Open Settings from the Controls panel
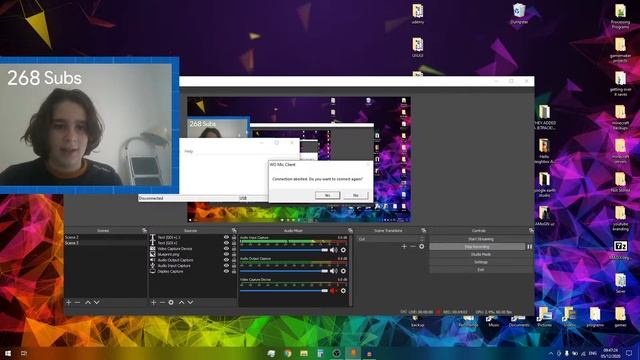Image resolution: width=640 pixels, height=360 pixels. [481, 262]
